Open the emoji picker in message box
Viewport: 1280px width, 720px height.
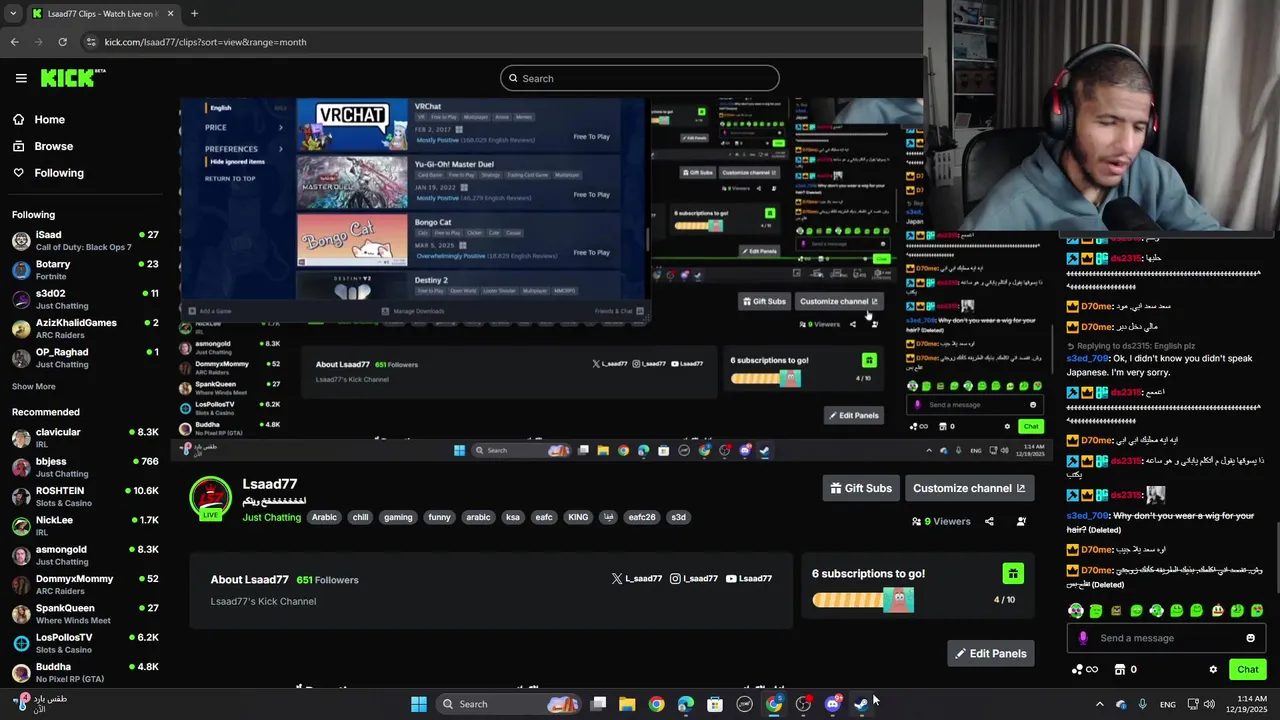(1250, 638)
